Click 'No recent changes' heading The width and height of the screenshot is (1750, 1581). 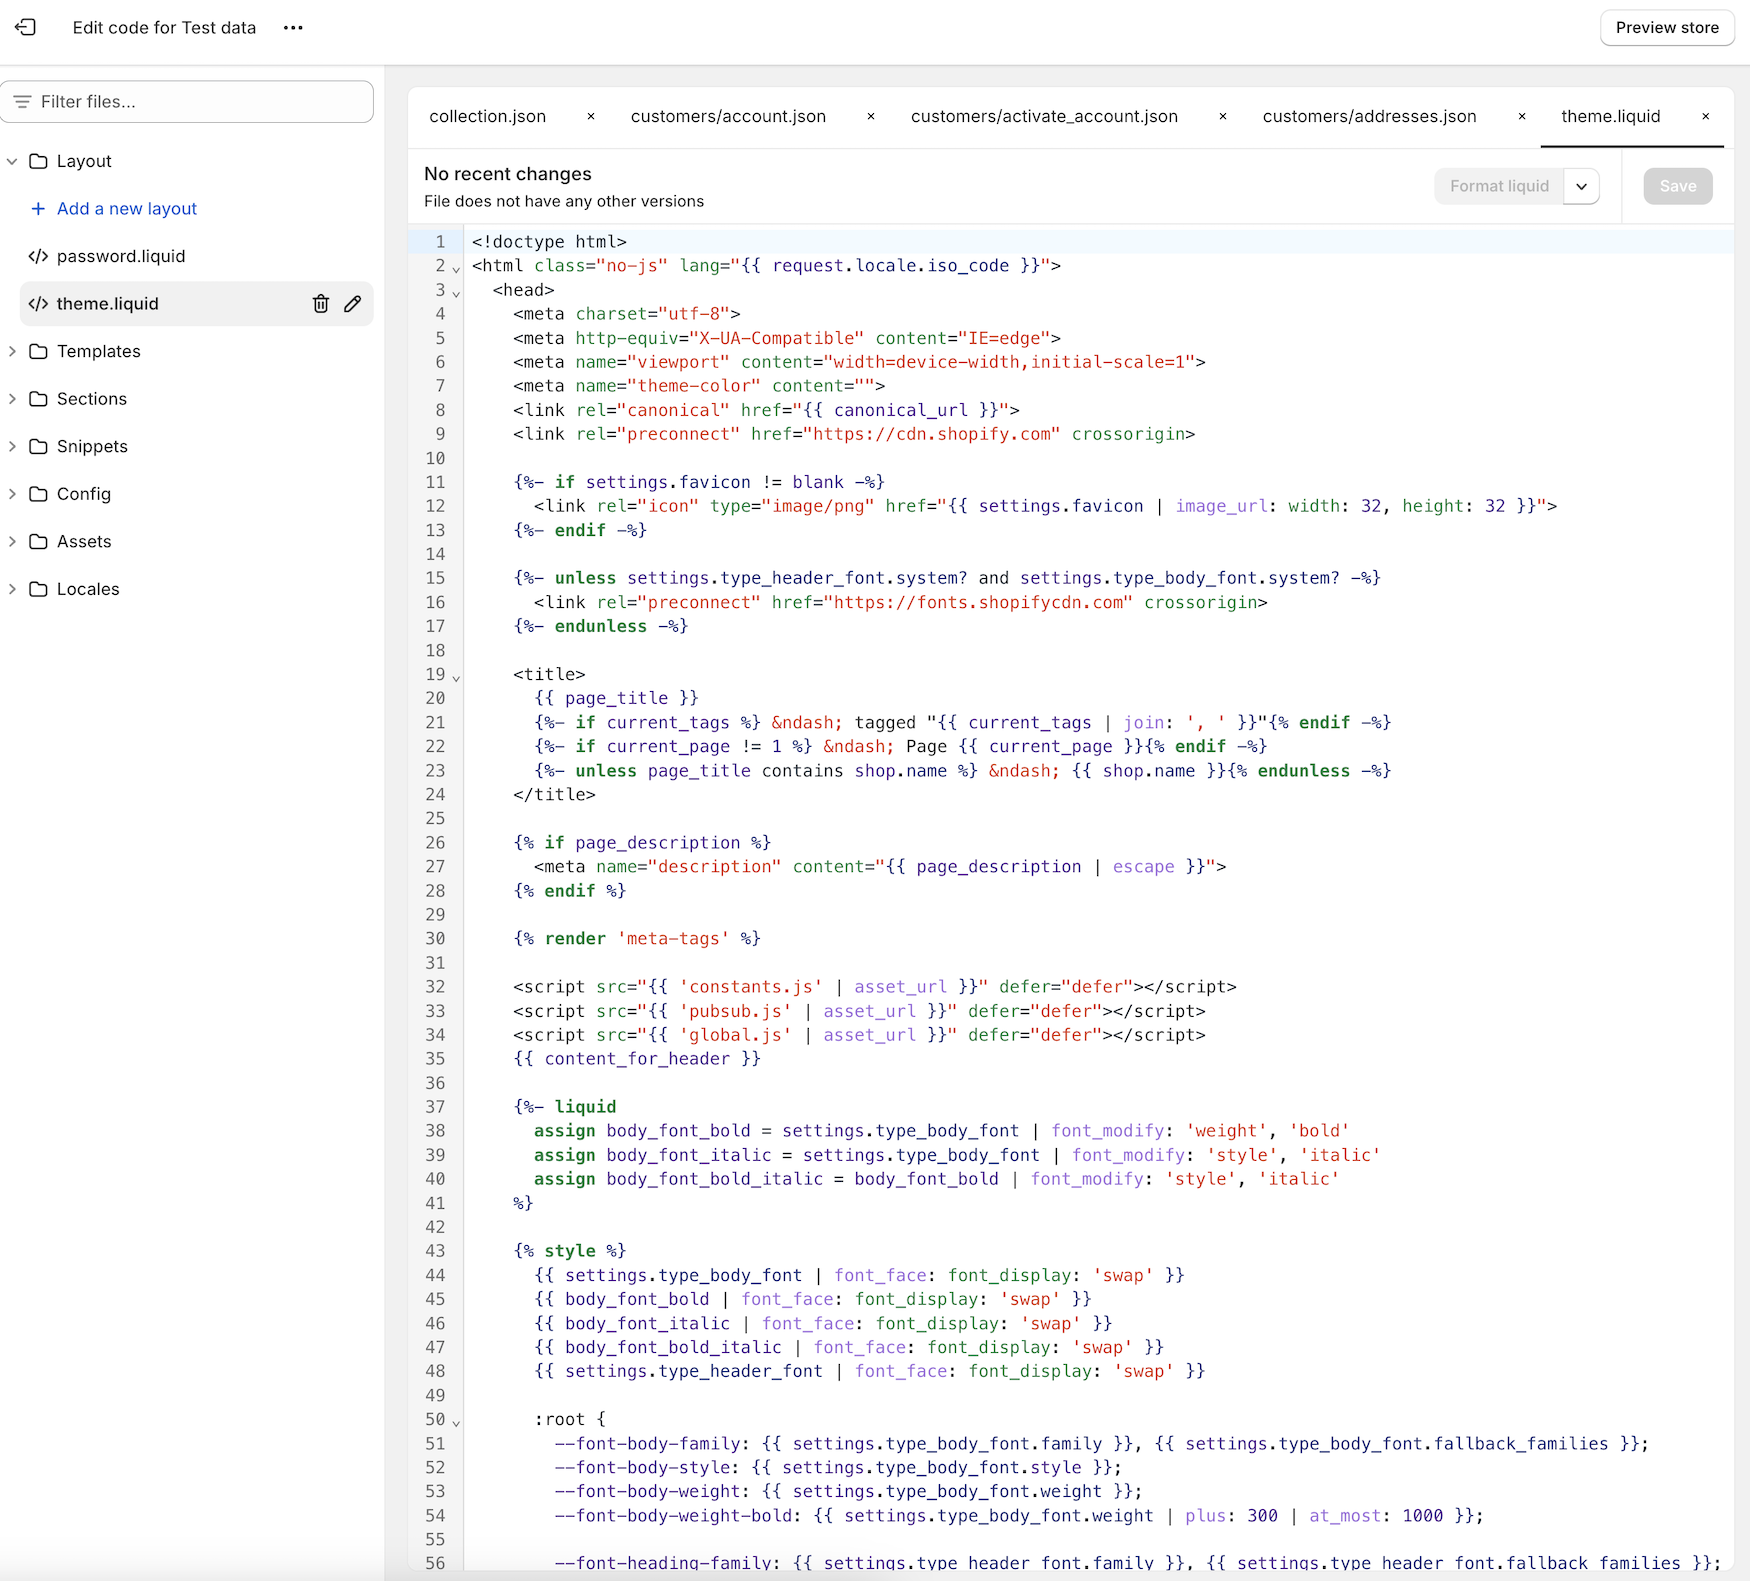(508, 174)
